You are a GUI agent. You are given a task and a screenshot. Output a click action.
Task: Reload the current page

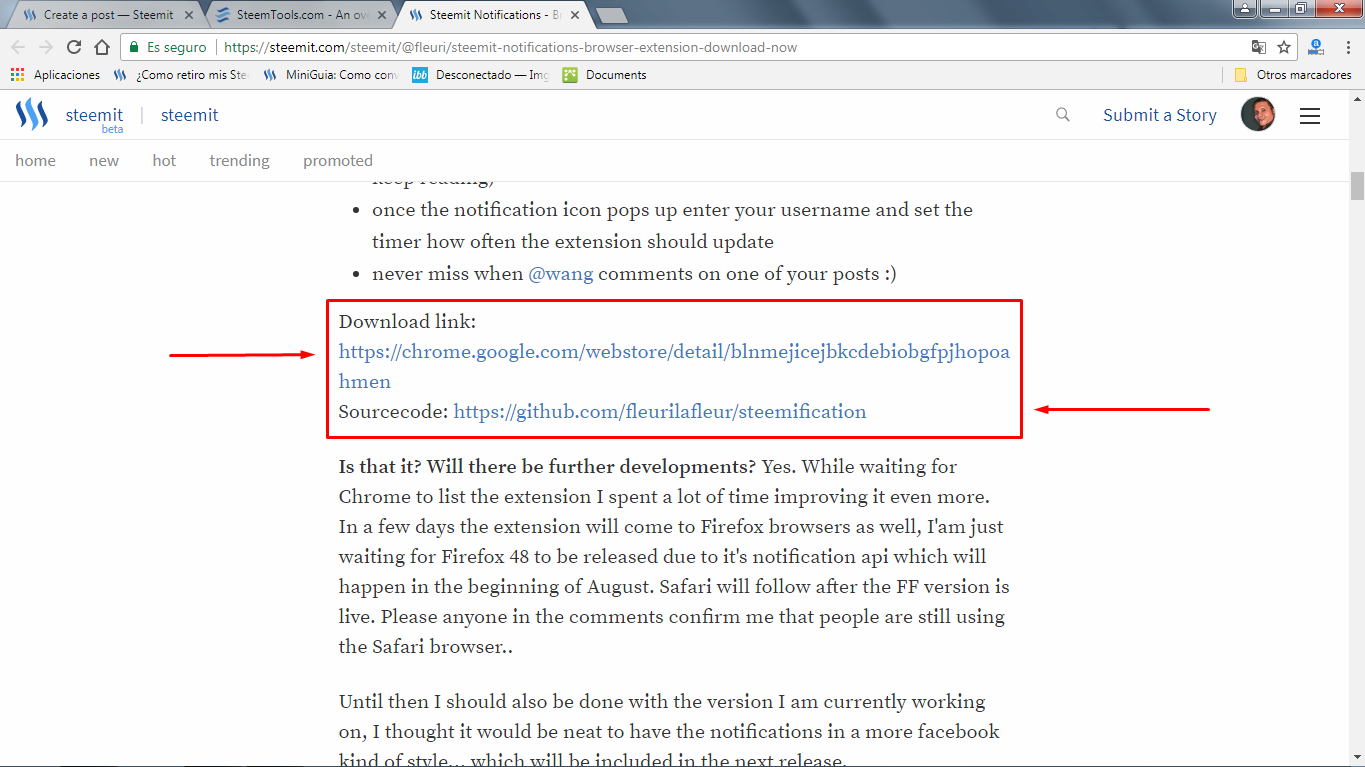(x=74, y=47)
